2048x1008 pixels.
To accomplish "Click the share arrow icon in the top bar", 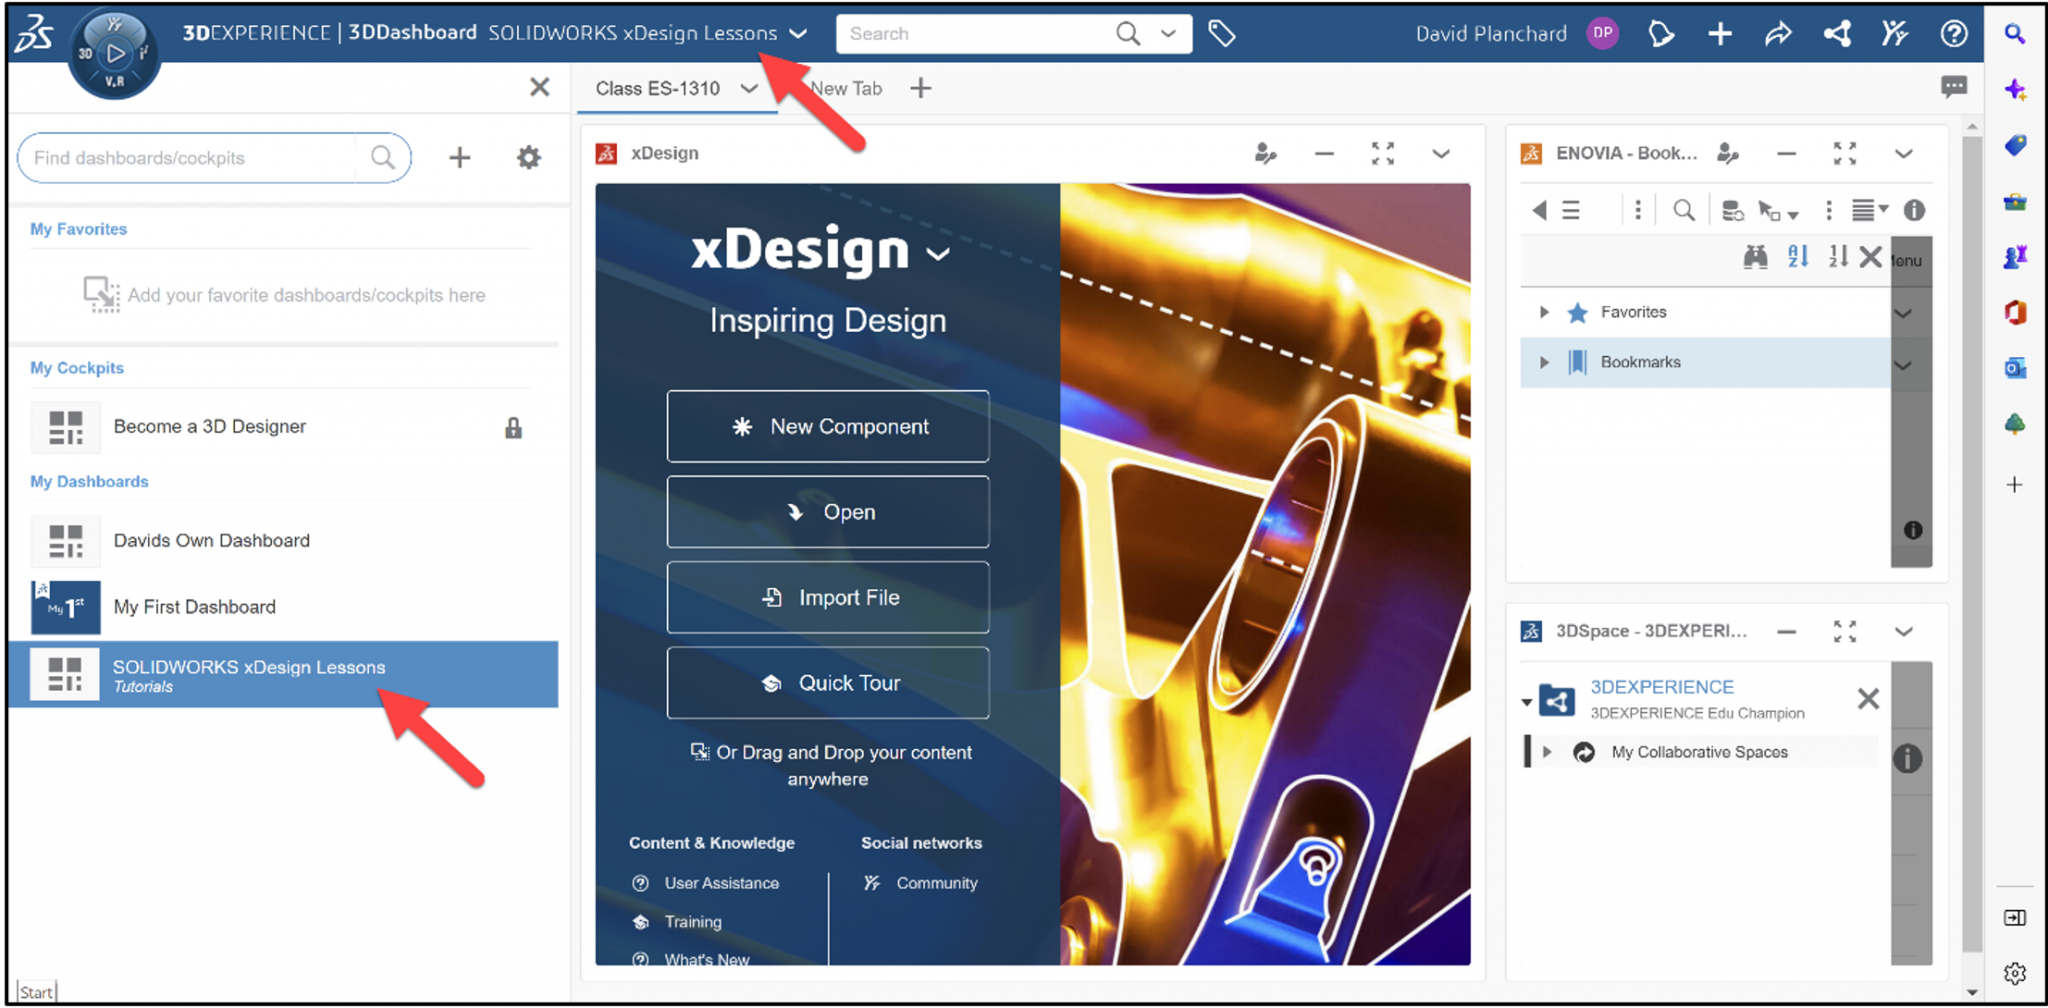I will [1779, 33].
